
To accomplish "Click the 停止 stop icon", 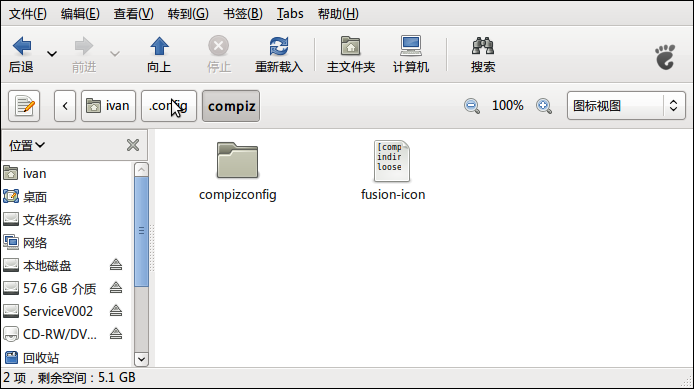I will (219, 46).
